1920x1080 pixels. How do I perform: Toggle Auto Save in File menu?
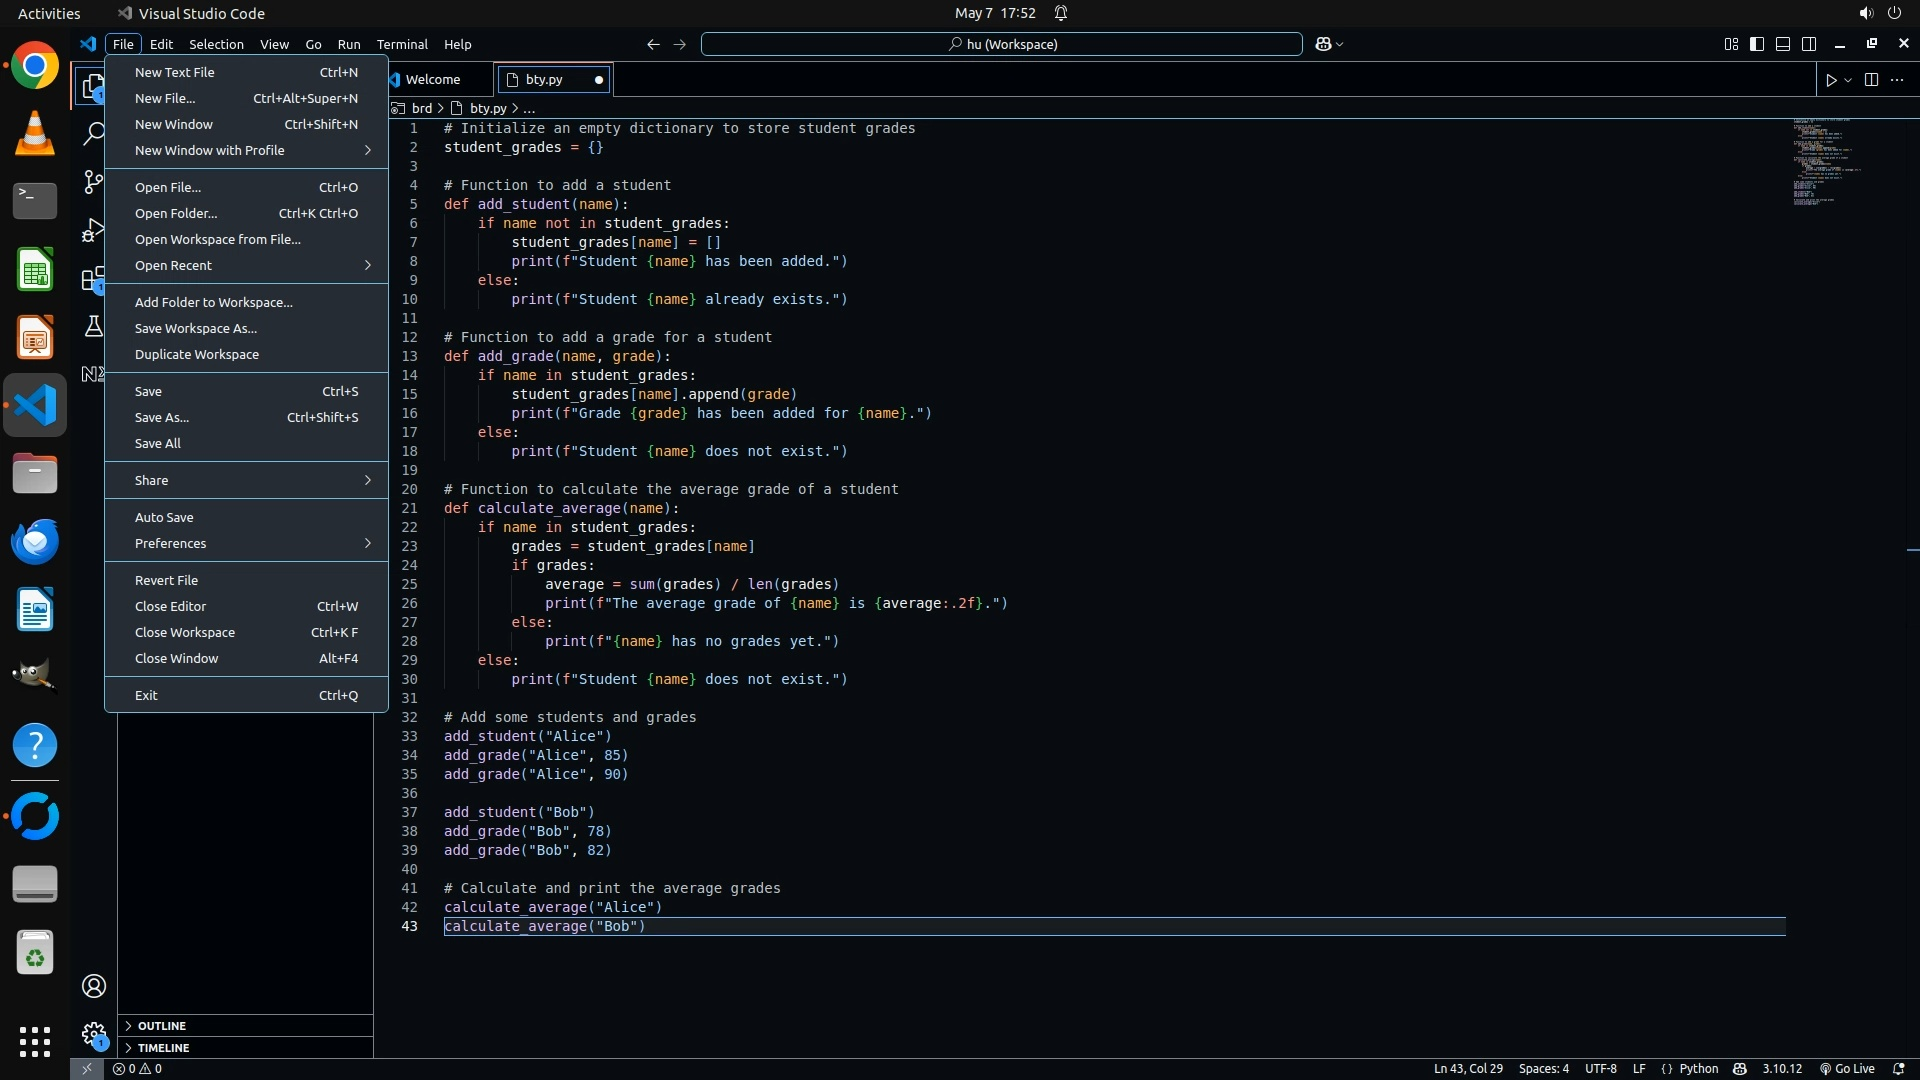pos(164,517)
